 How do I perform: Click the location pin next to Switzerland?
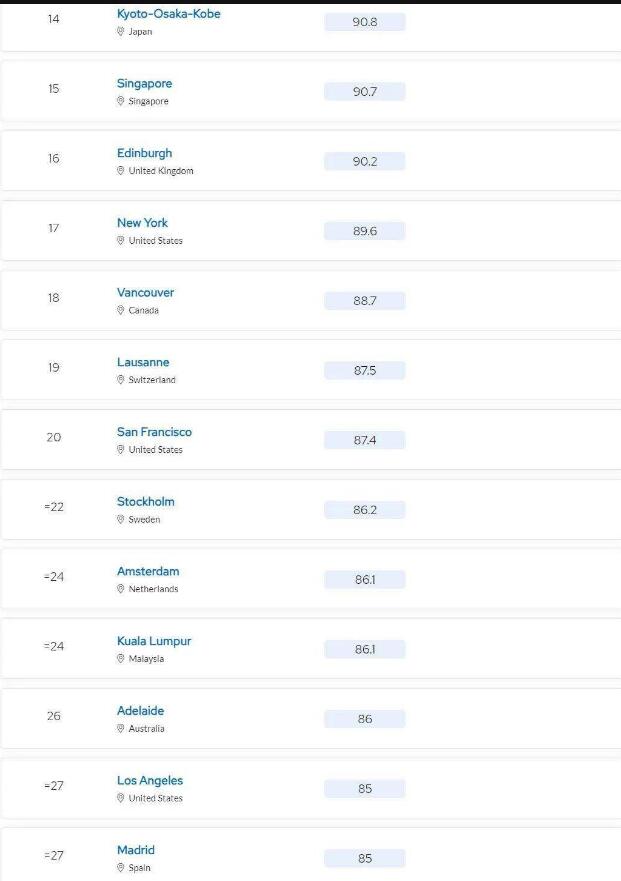coord(120,380)
